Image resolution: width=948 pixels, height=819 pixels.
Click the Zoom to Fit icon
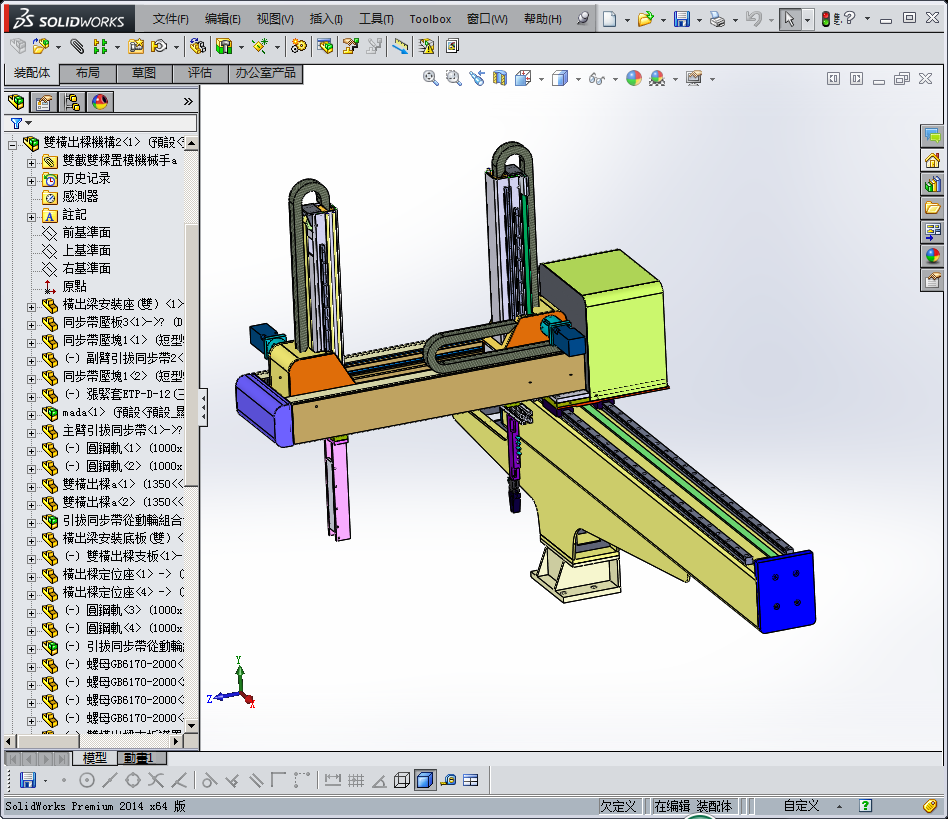430,78
